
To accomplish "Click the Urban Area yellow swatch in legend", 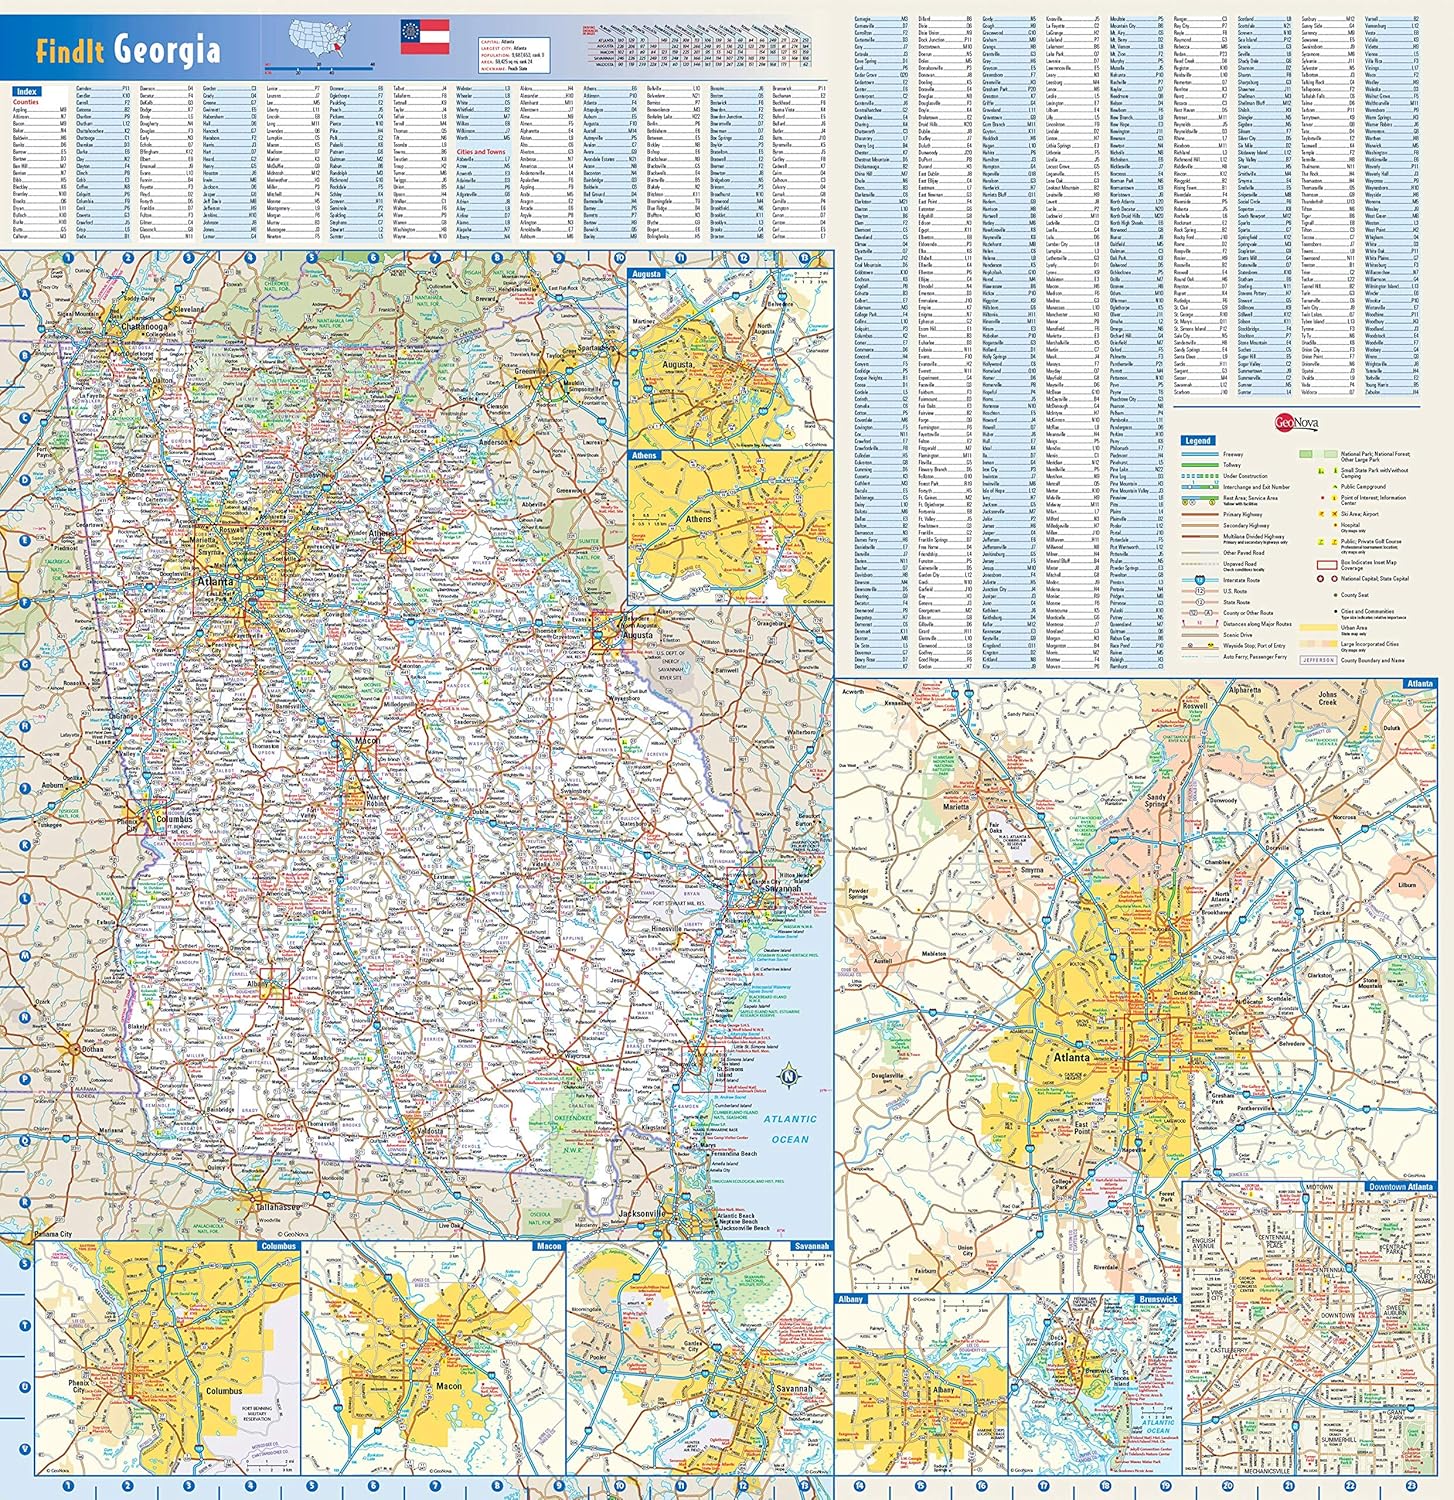I will pyautogui.click(x=1318, y=629).
